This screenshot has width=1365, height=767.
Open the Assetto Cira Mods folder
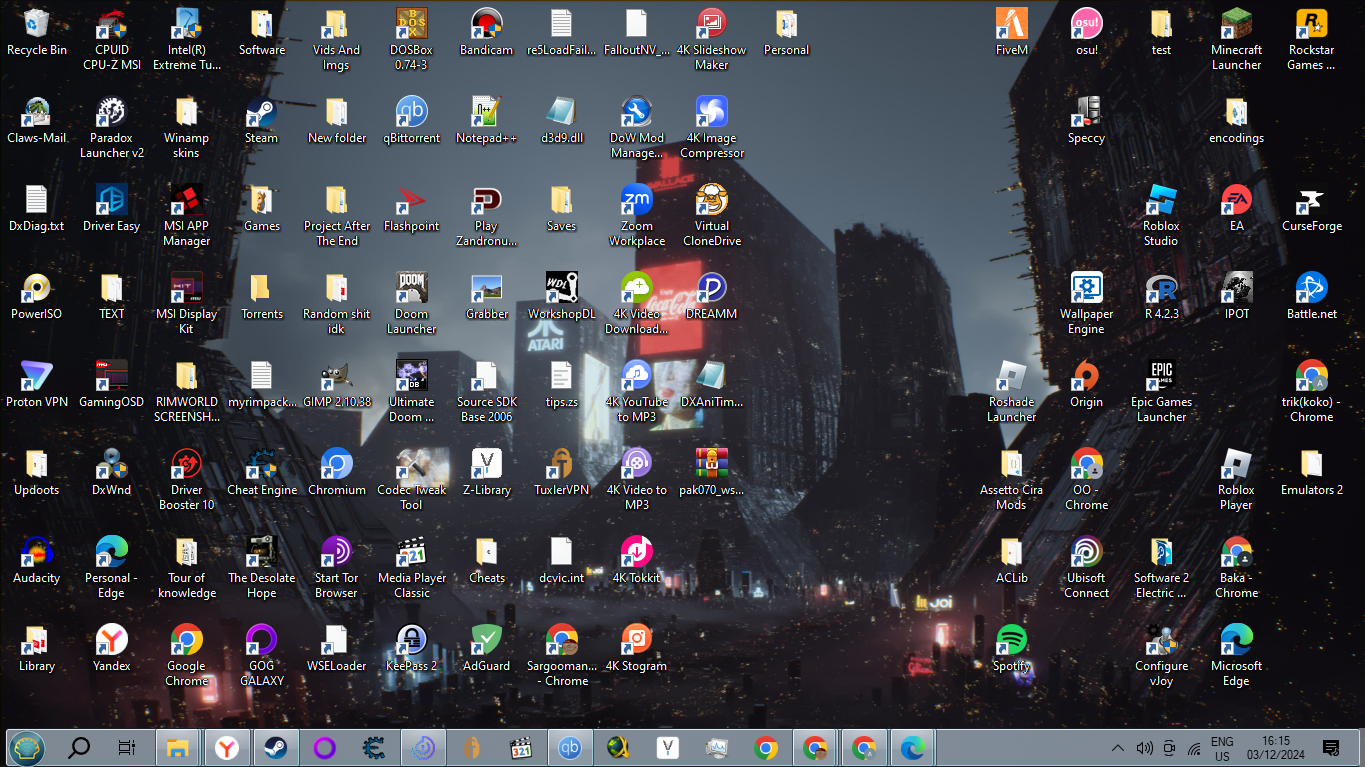click(1011, 480)
